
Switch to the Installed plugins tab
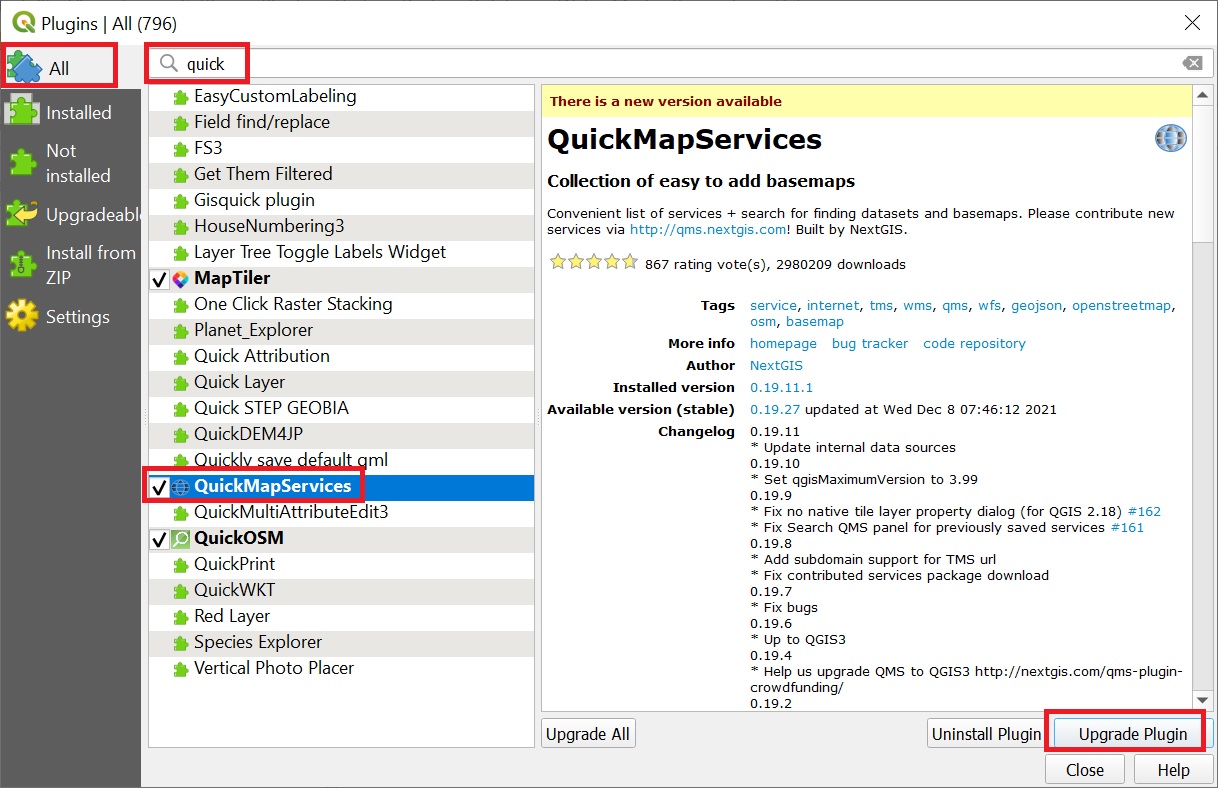[x=70, y=113]
